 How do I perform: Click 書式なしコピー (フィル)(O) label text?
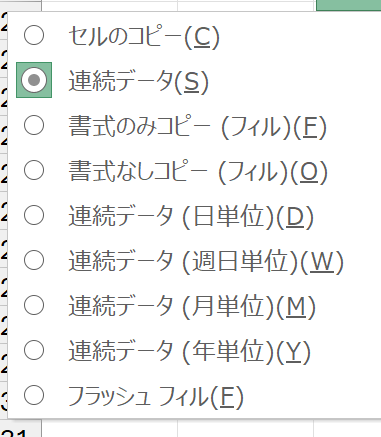198,172
